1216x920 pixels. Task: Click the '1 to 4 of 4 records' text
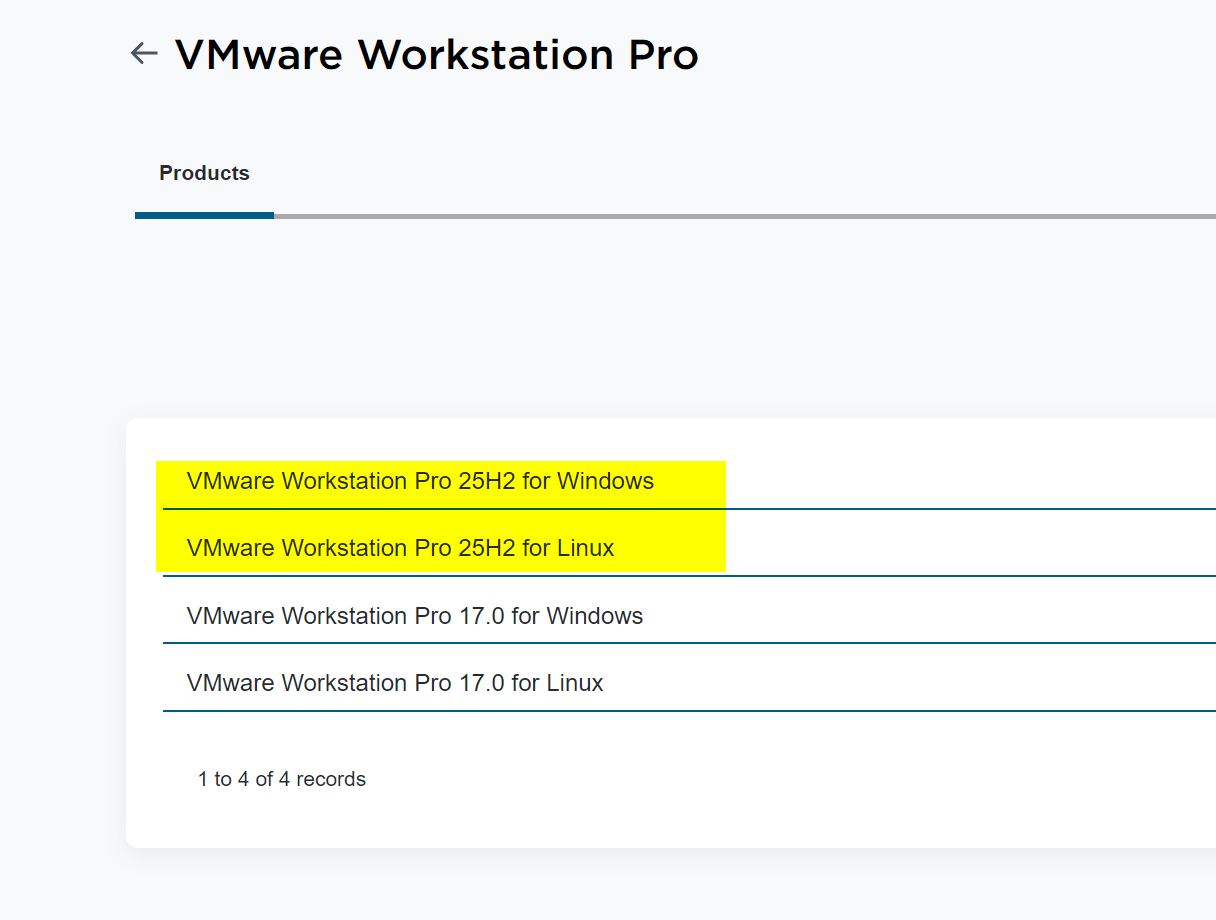(282, 779)
